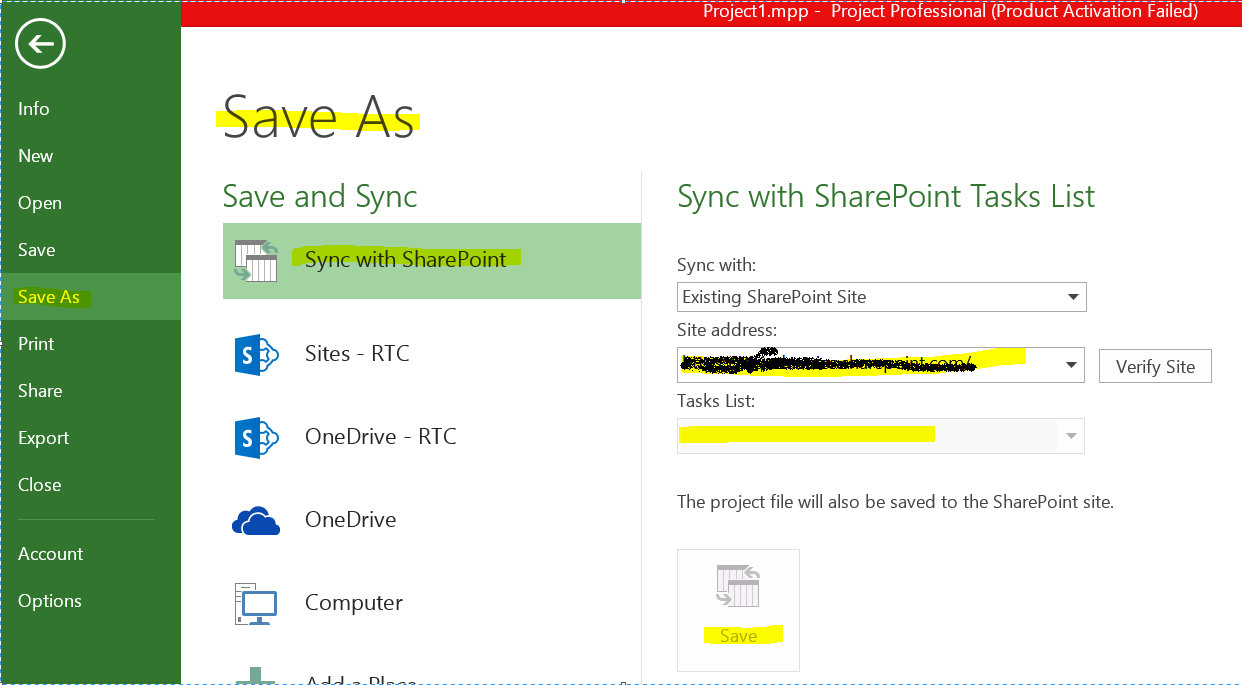This screenshot has width=1242, height=685.
Task: Select the plain OneDrive location label
Action: [350, 520]
